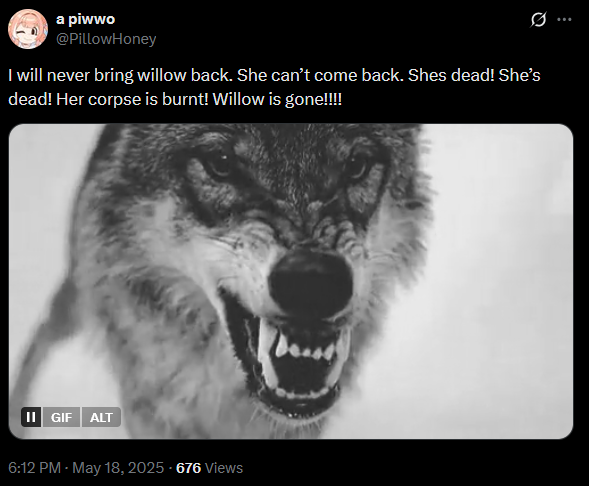Click the word 'Views' in the footer
Image resolution: width=589 pixels, height=486 pixels.
coord(224,468)
